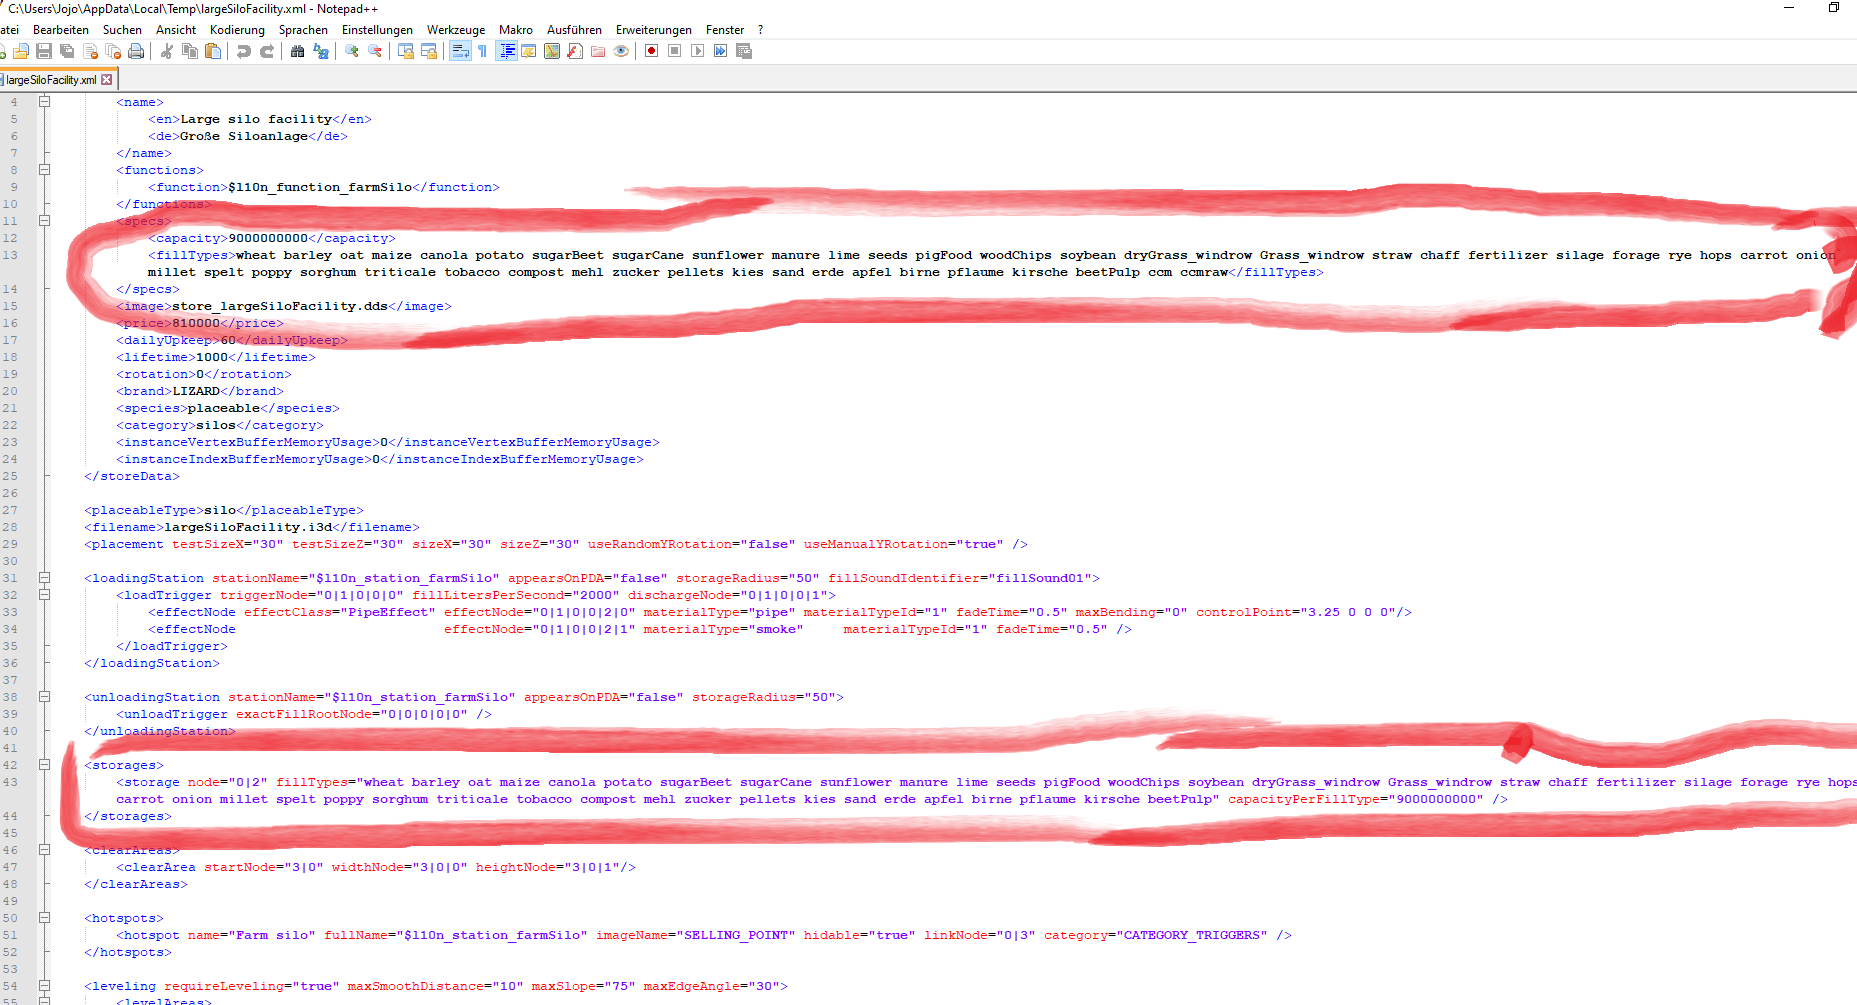Viewport: 1857px width, 1005px height.
Task: Paste clipboard using the toolbar Paste icon
Action: coord(212,51)
